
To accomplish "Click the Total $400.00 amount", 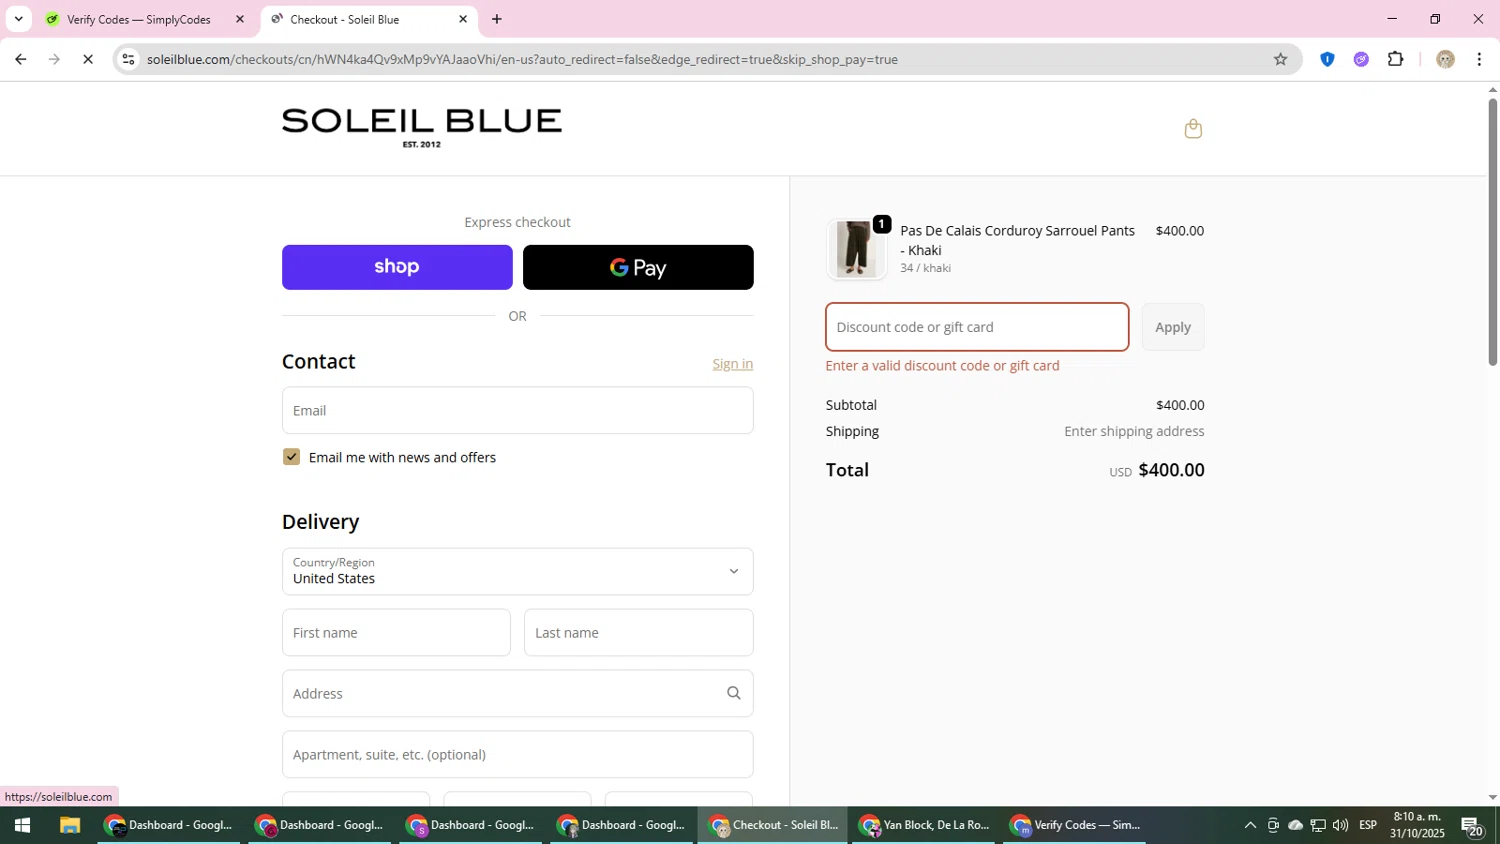I will [1171, 470].
